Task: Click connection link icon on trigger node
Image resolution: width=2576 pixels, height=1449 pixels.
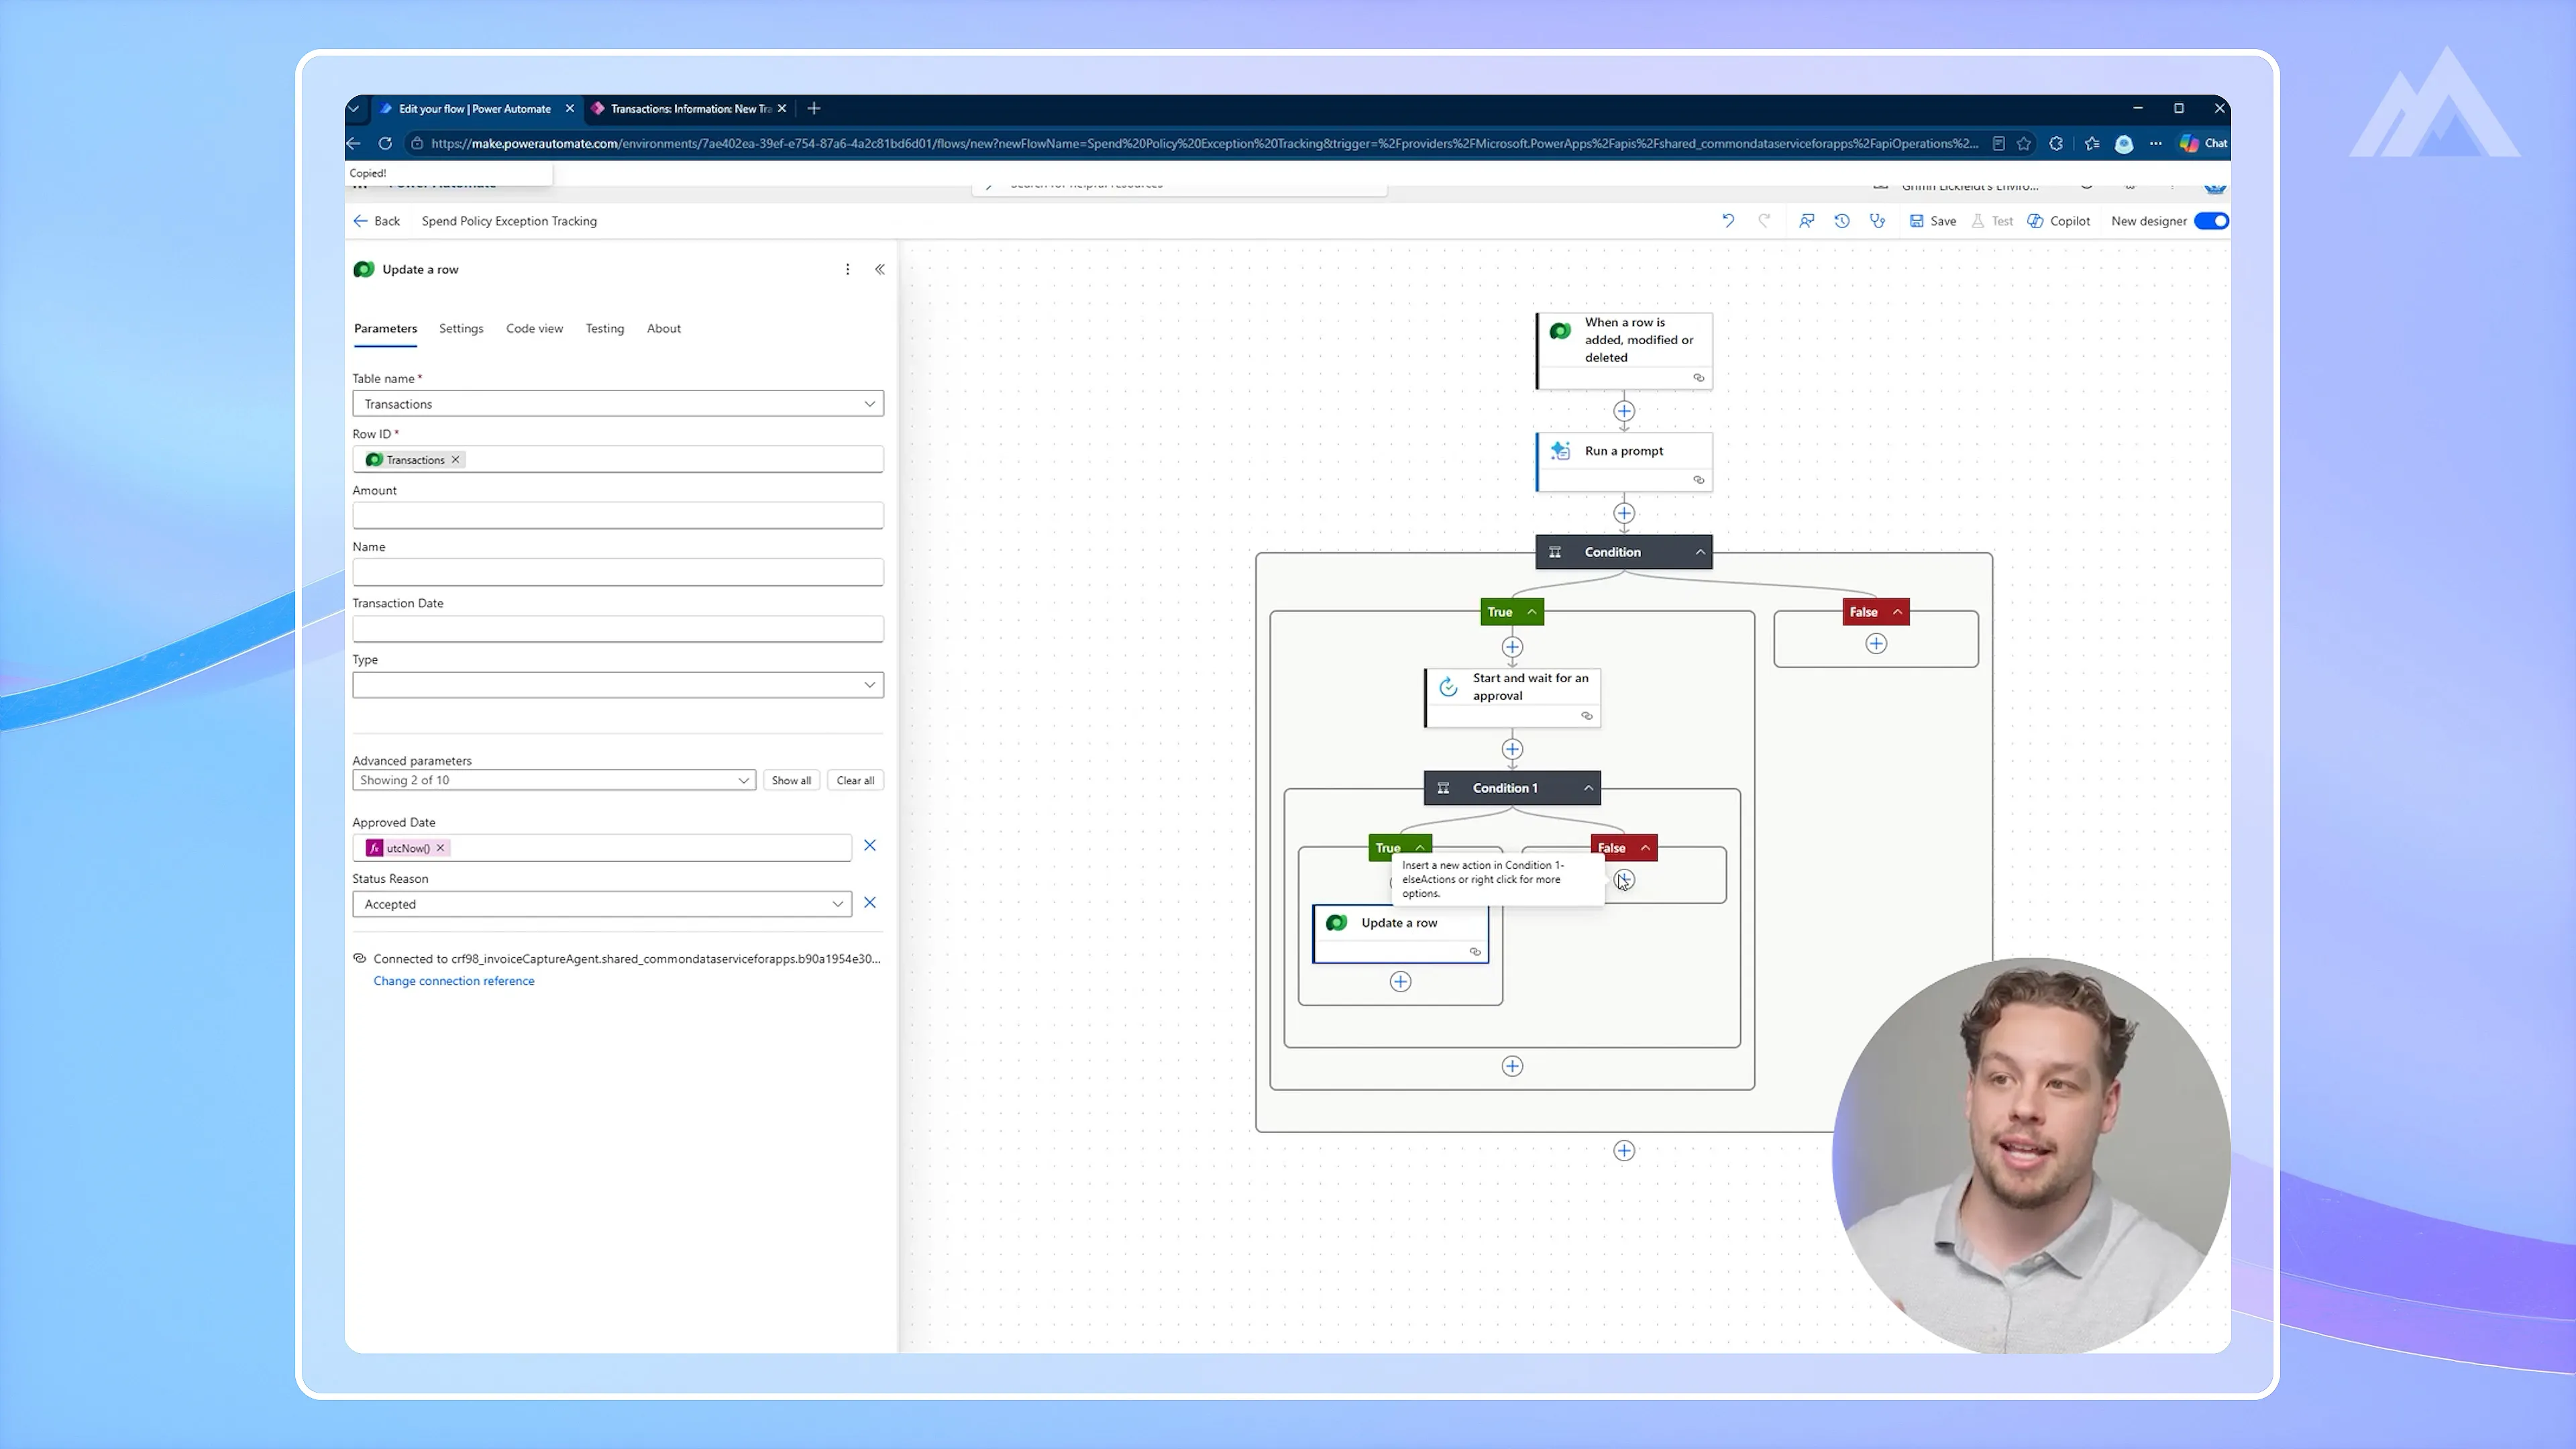Action: (1698, 378)
